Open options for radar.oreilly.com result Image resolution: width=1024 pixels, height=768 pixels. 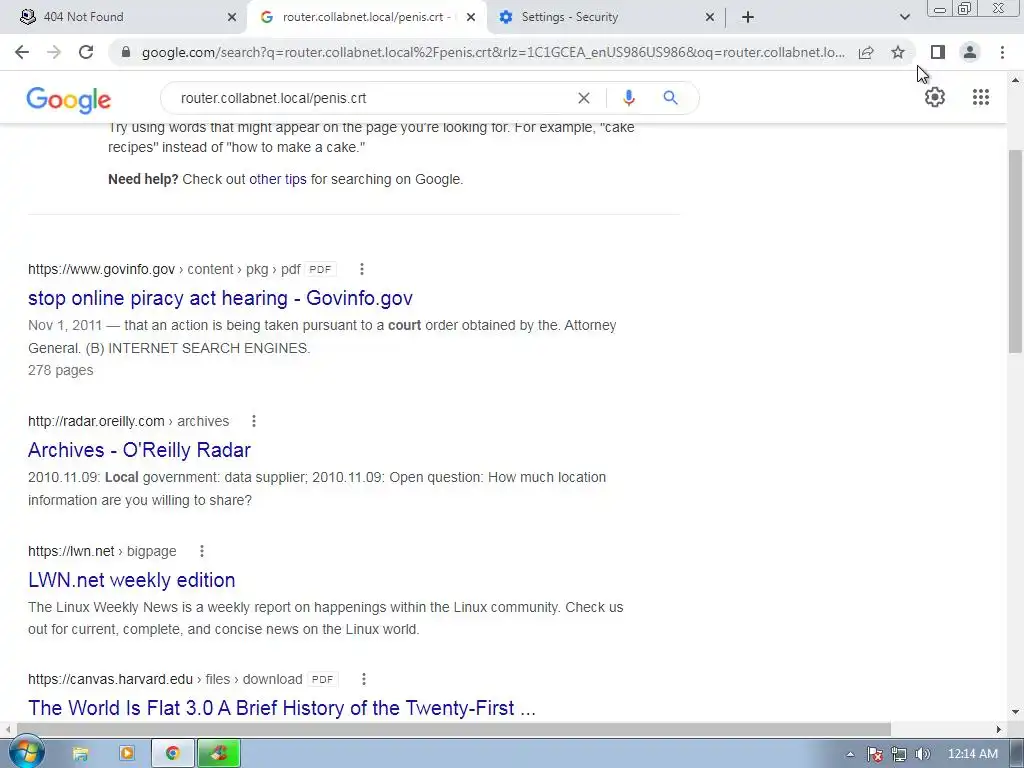(x=254, y=421)
